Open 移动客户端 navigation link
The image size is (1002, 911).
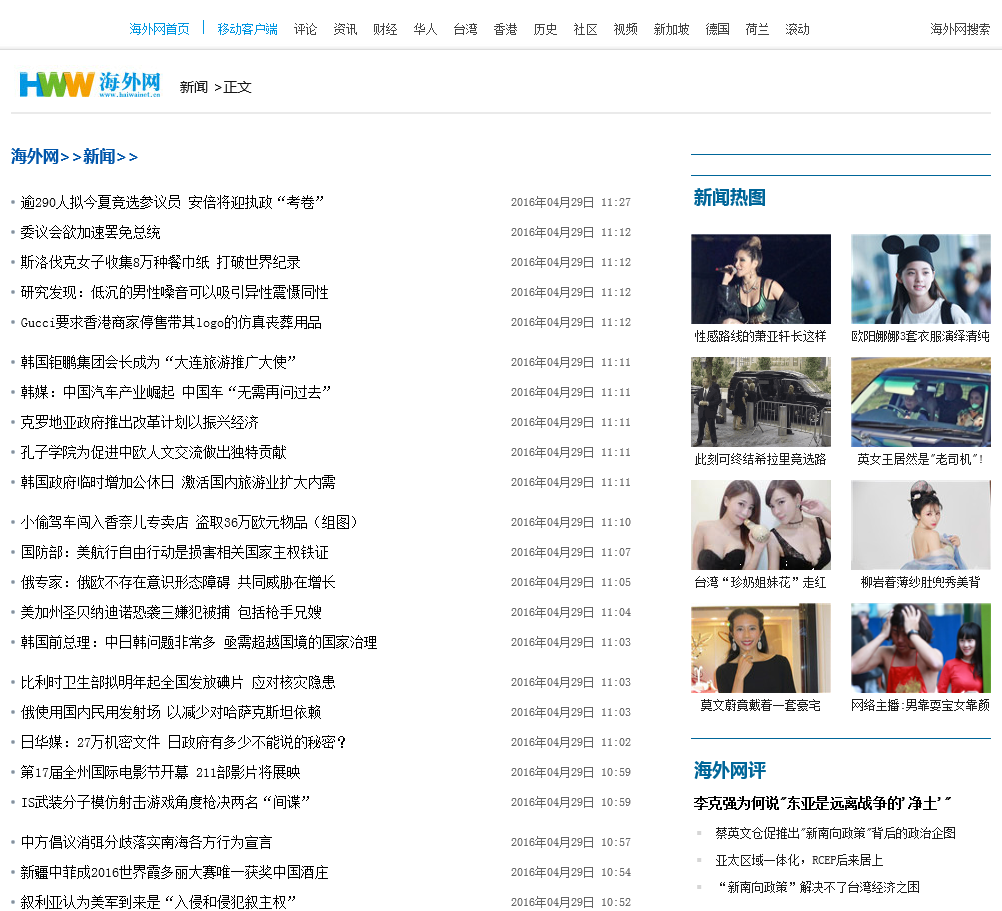click(247, 29)
